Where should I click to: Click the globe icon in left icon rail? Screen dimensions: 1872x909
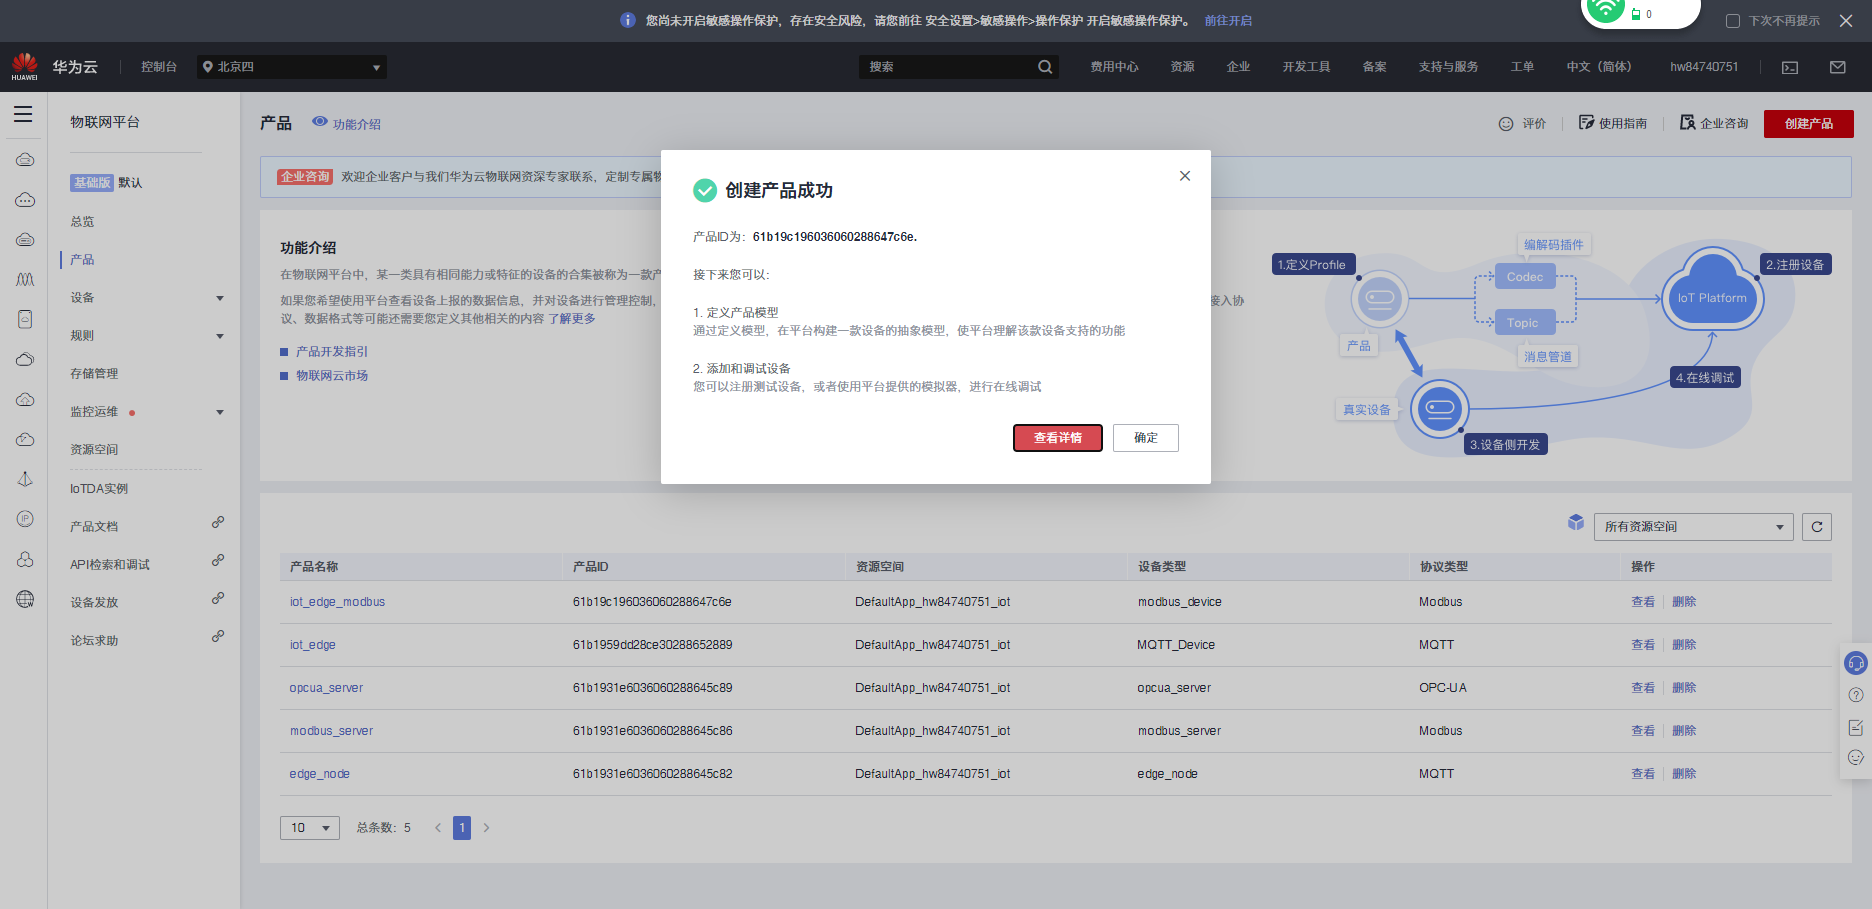[25, 599]
